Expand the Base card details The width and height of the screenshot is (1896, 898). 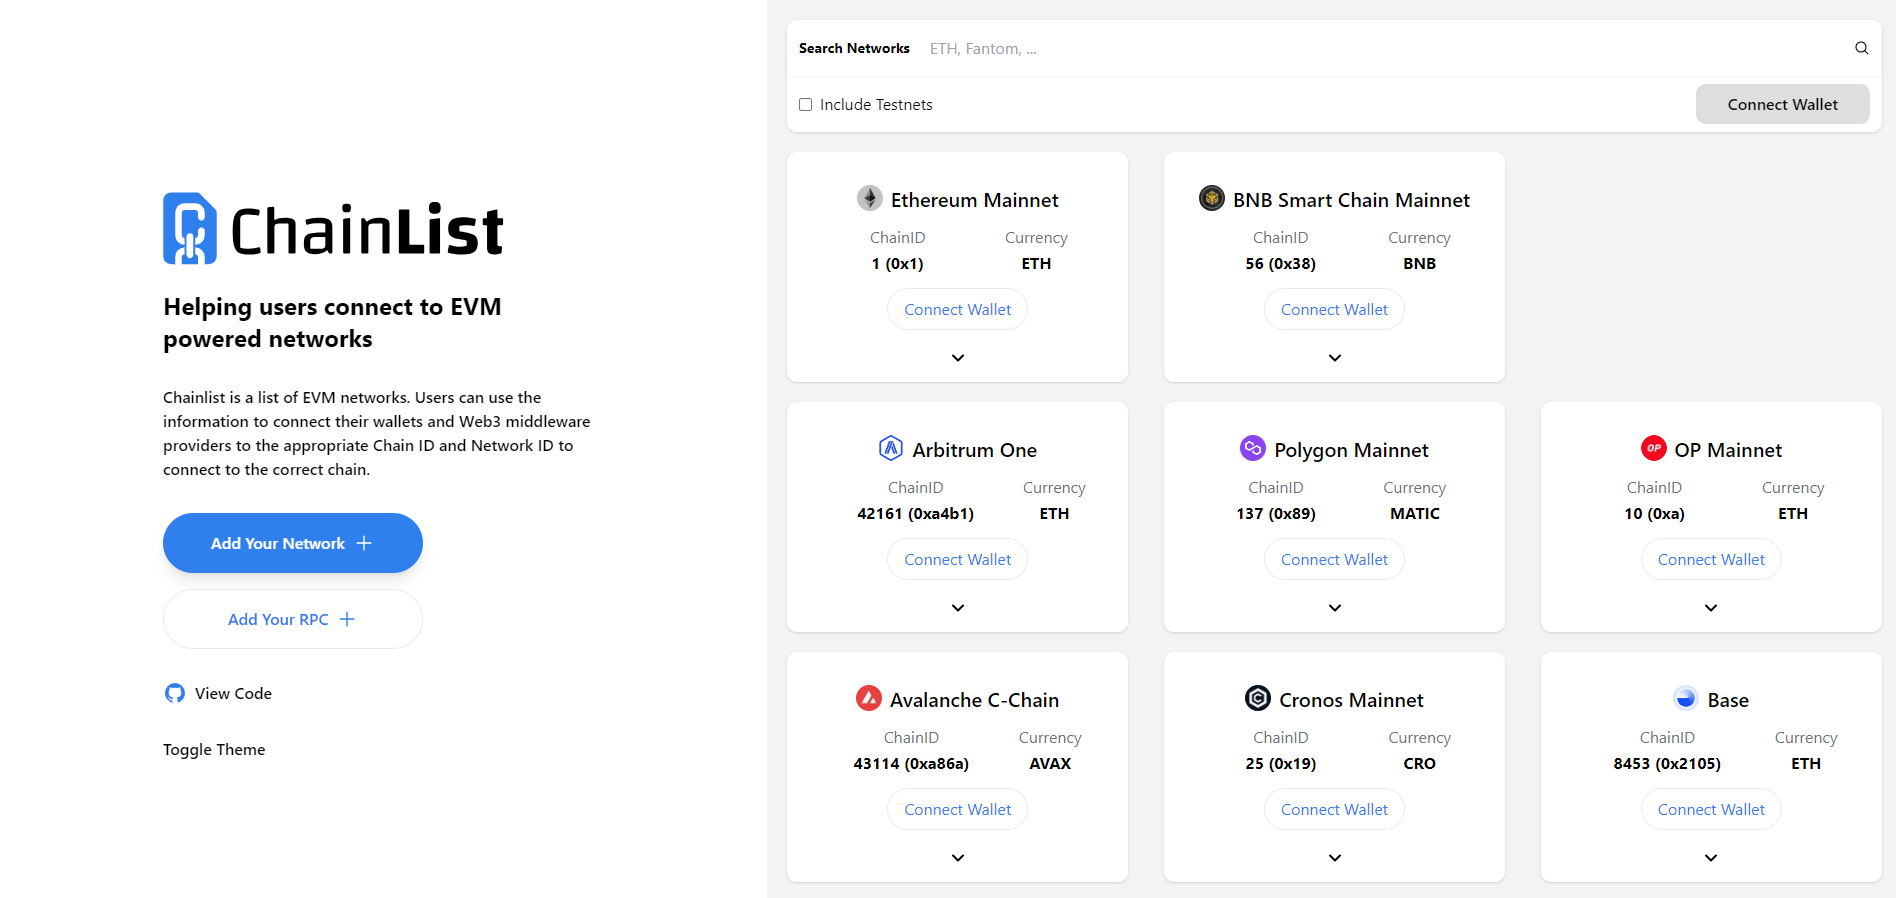(1711, 858)
